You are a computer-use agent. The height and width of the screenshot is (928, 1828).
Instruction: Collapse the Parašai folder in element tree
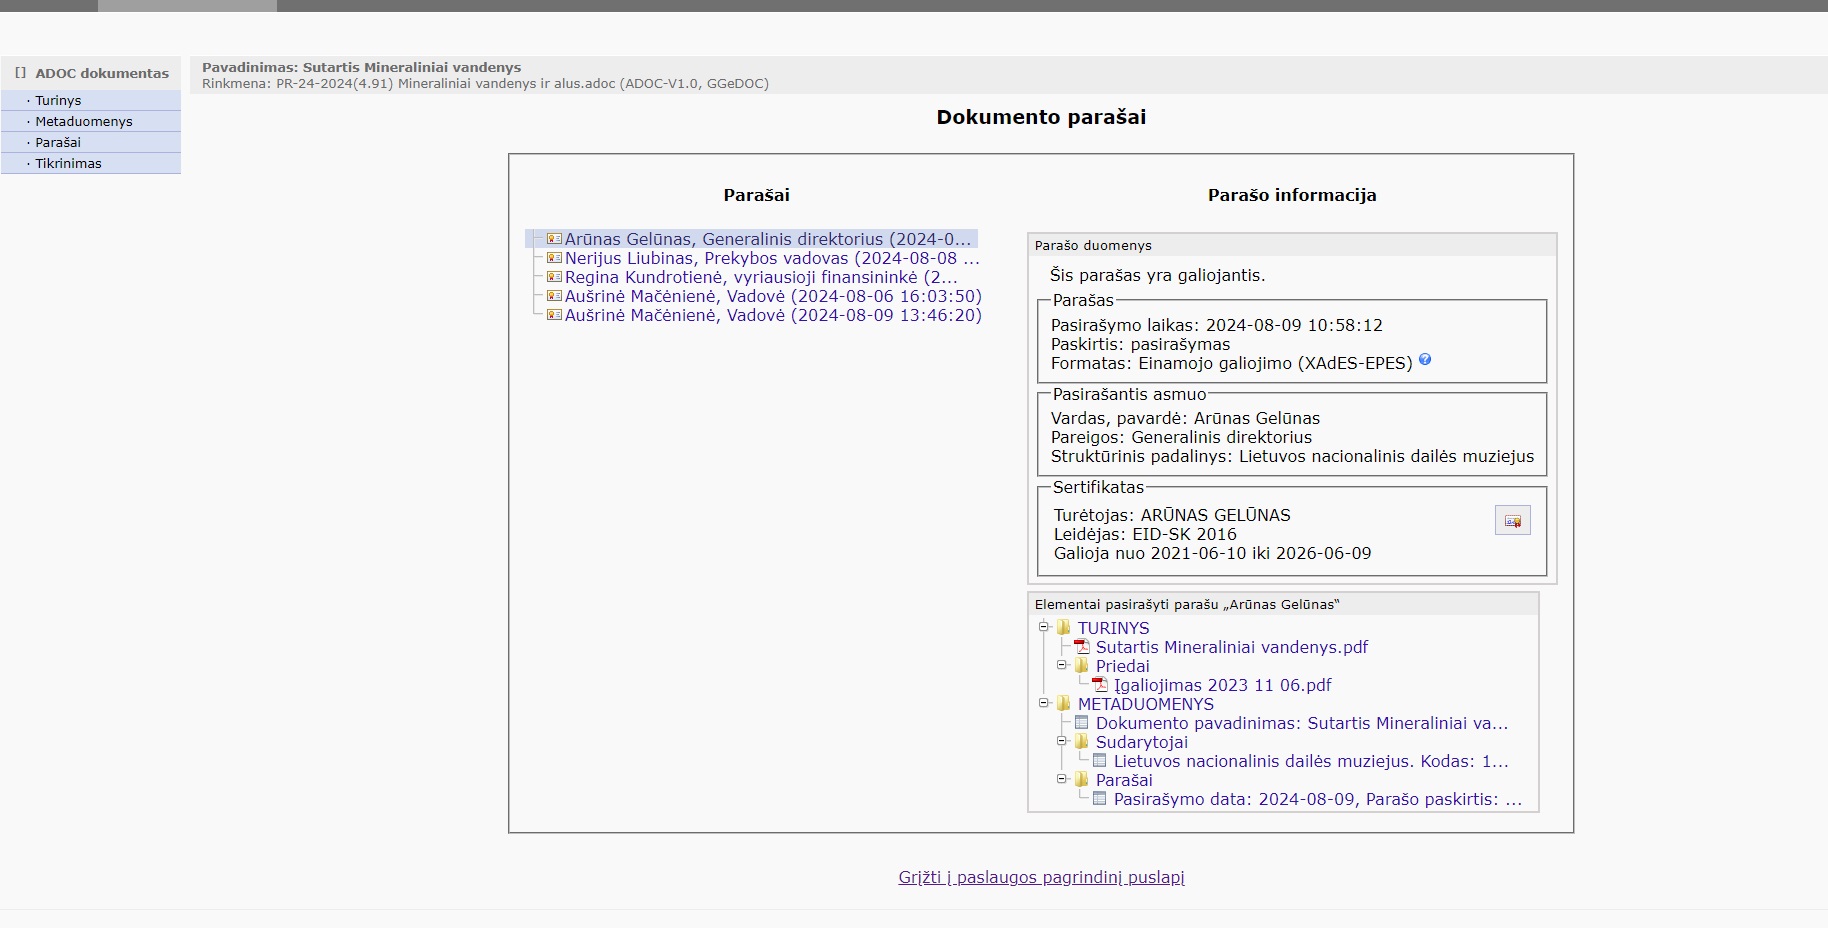1062,779
